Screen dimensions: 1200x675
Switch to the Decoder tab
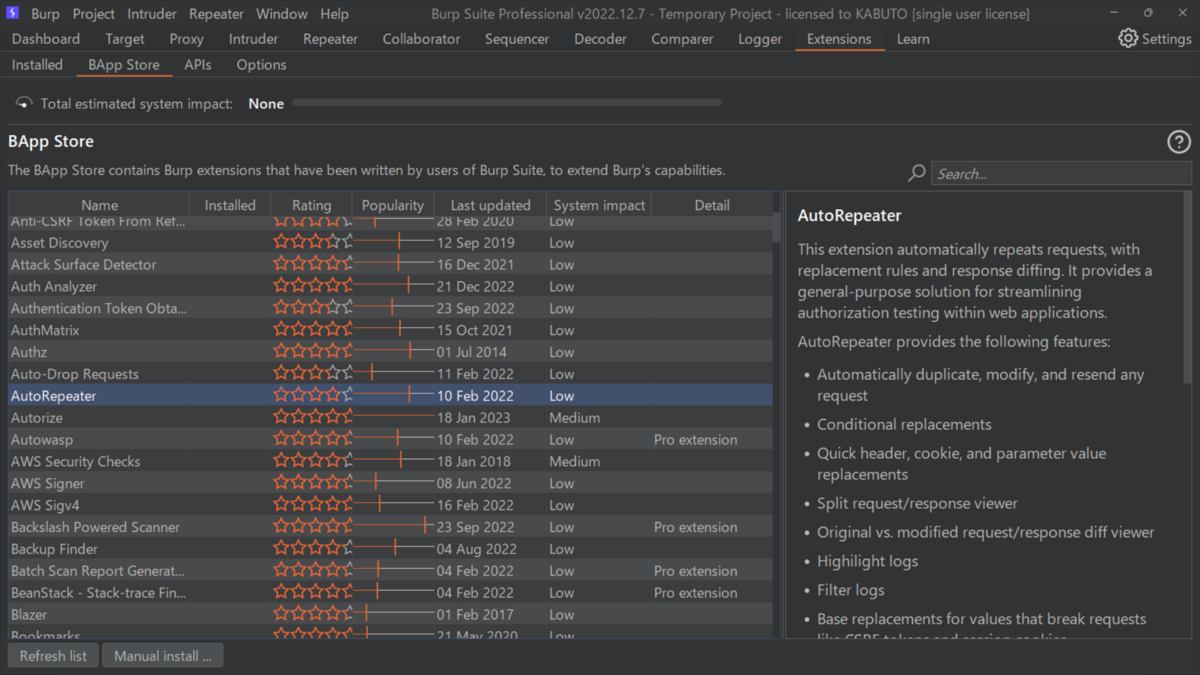click(x=600, y=38)
